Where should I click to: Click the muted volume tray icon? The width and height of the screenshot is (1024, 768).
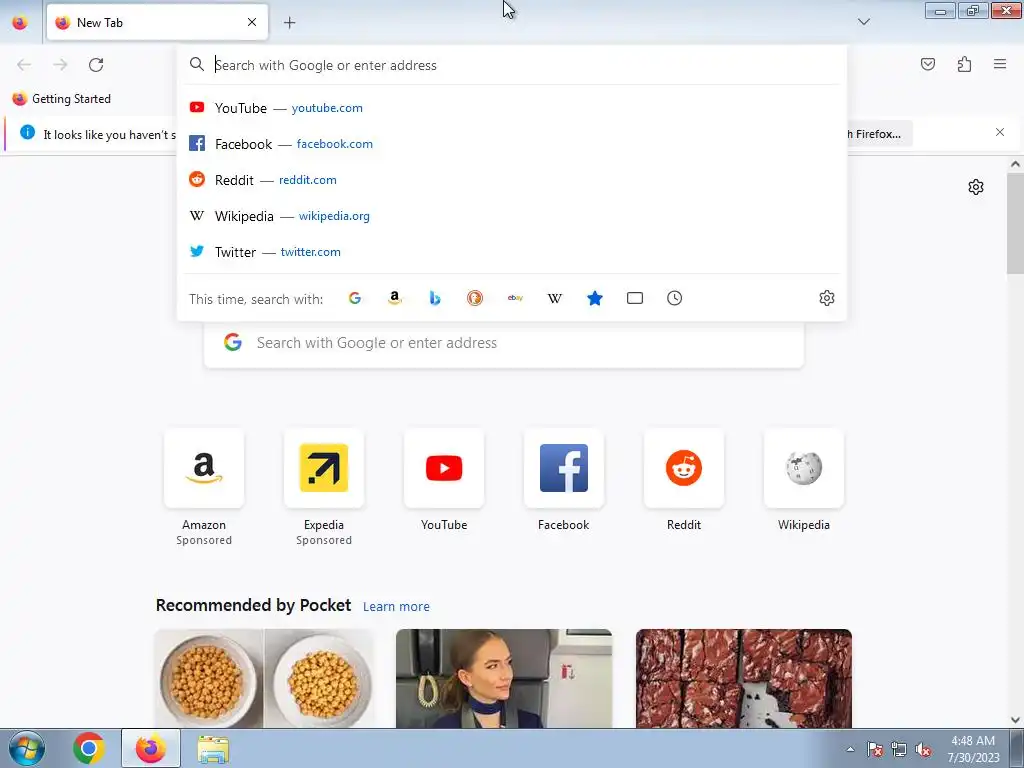pyautogui.click(x=923, y=750)
